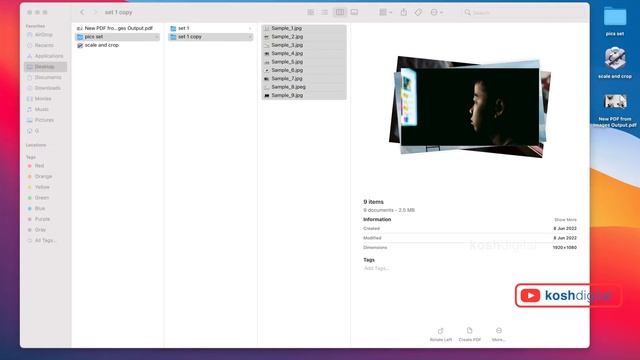Open Pictures in the sidebar
The image size is (640, 360).
click(x=44, y=120)
